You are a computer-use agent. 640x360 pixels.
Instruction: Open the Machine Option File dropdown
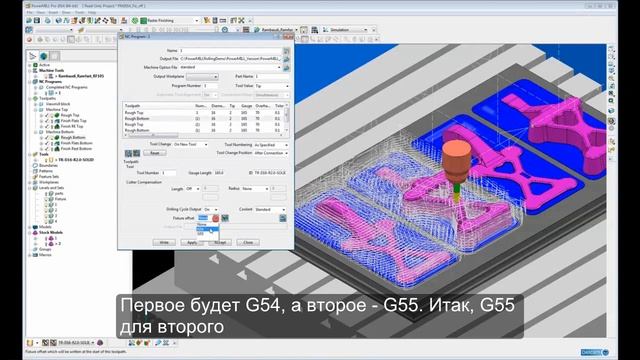231,67
